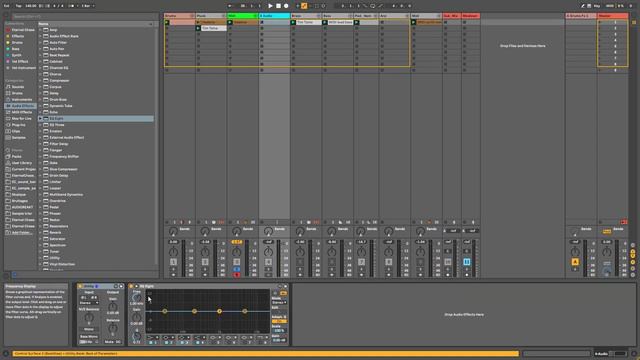Viewport: 640px width, 360px height.
Task: Disarm the Wish track red arm button
Action: [x=237, y=275]
